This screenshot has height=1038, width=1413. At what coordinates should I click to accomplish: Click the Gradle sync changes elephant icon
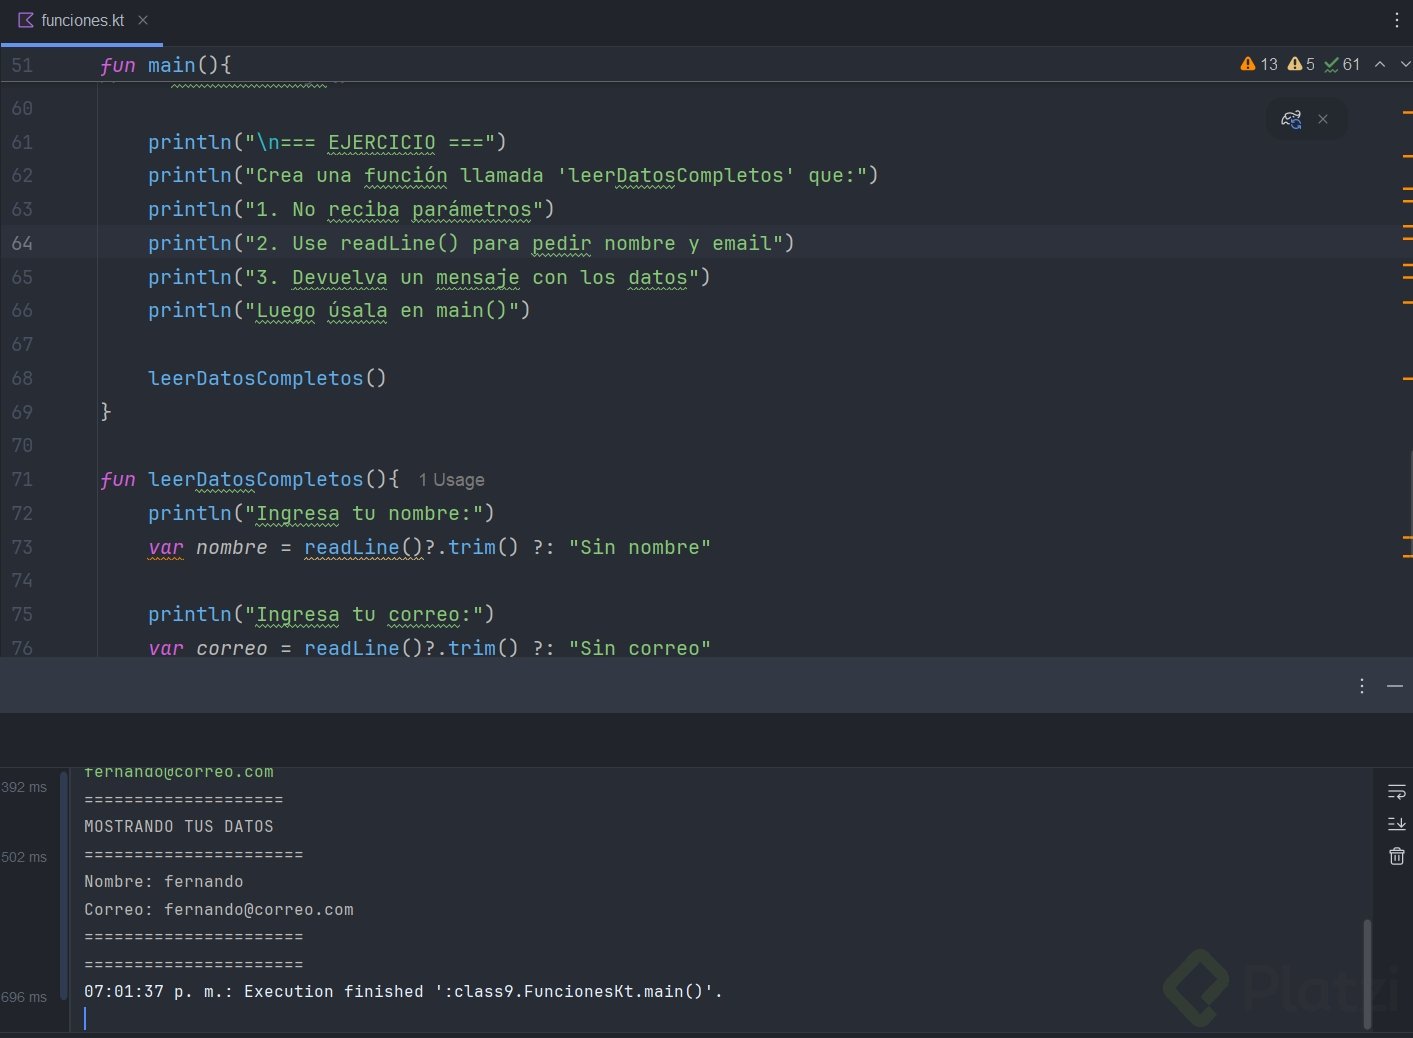[1291, 119]
